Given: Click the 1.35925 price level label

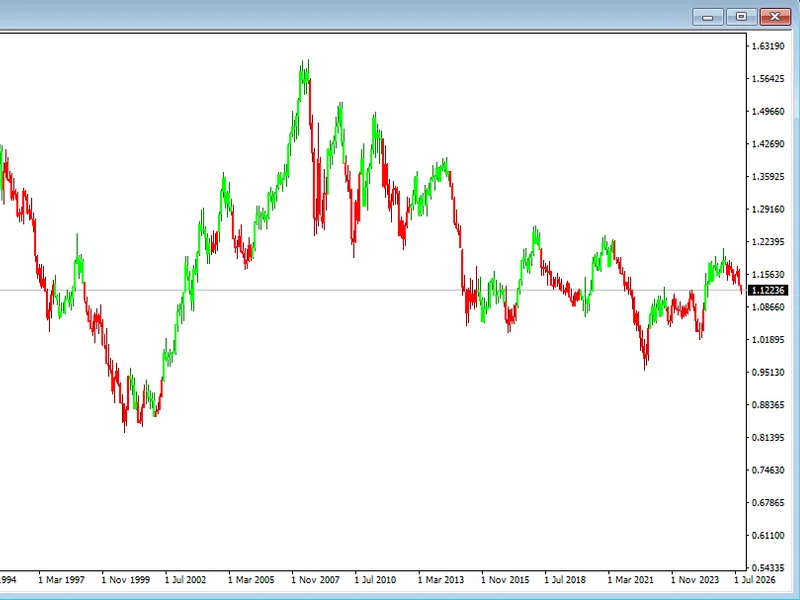Looking at the screenshot, I should [x=768, y=177].
